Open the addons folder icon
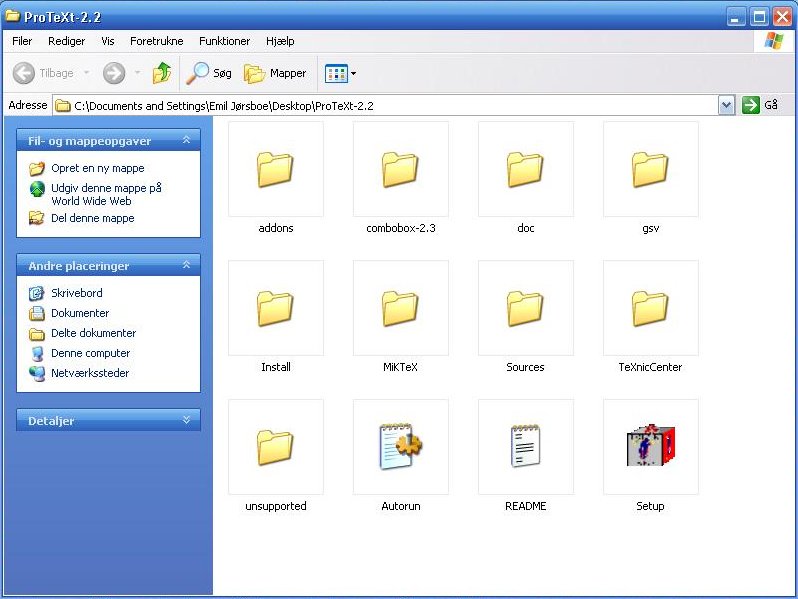 tap(275, 169)
